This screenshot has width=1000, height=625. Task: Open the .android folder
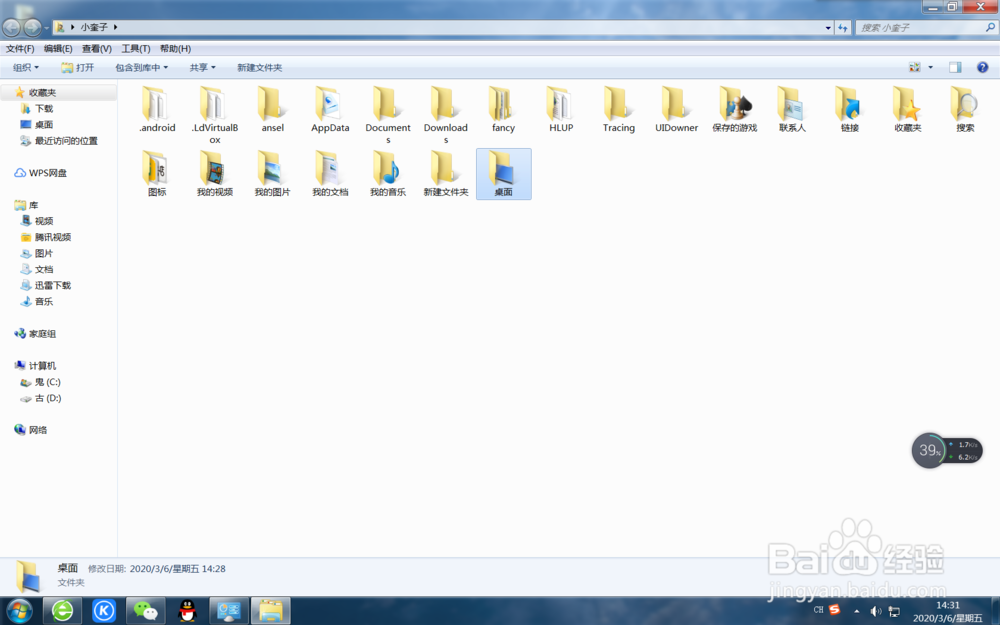point(157,109)
